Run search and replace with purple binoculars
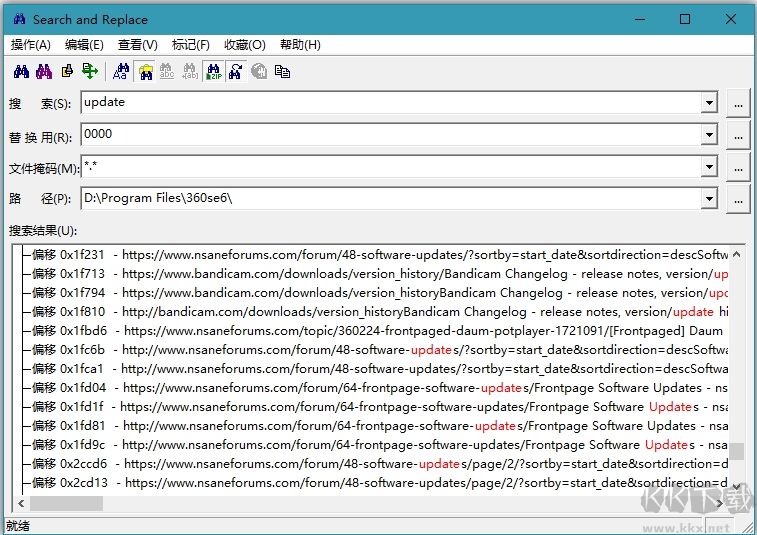 click(44, 71)
